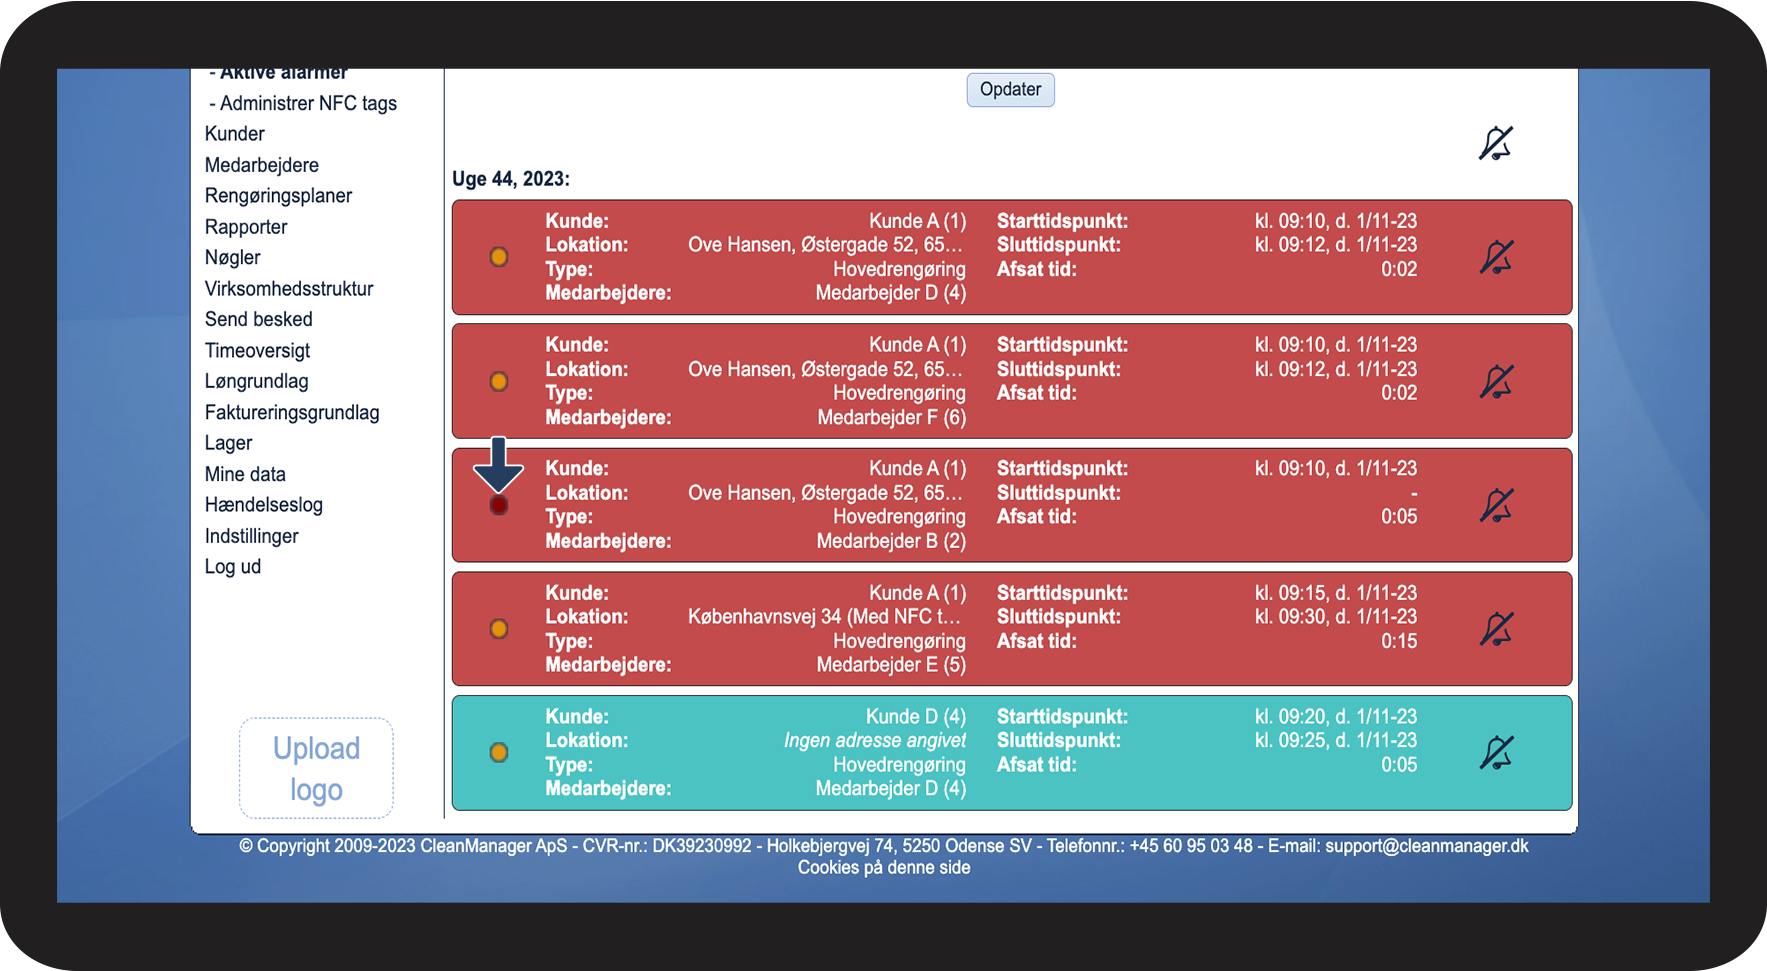This screenshot has width=1767, height=971.
Task: Open Faktureringsgrundlag from sidebar
Action: (292, 412)
